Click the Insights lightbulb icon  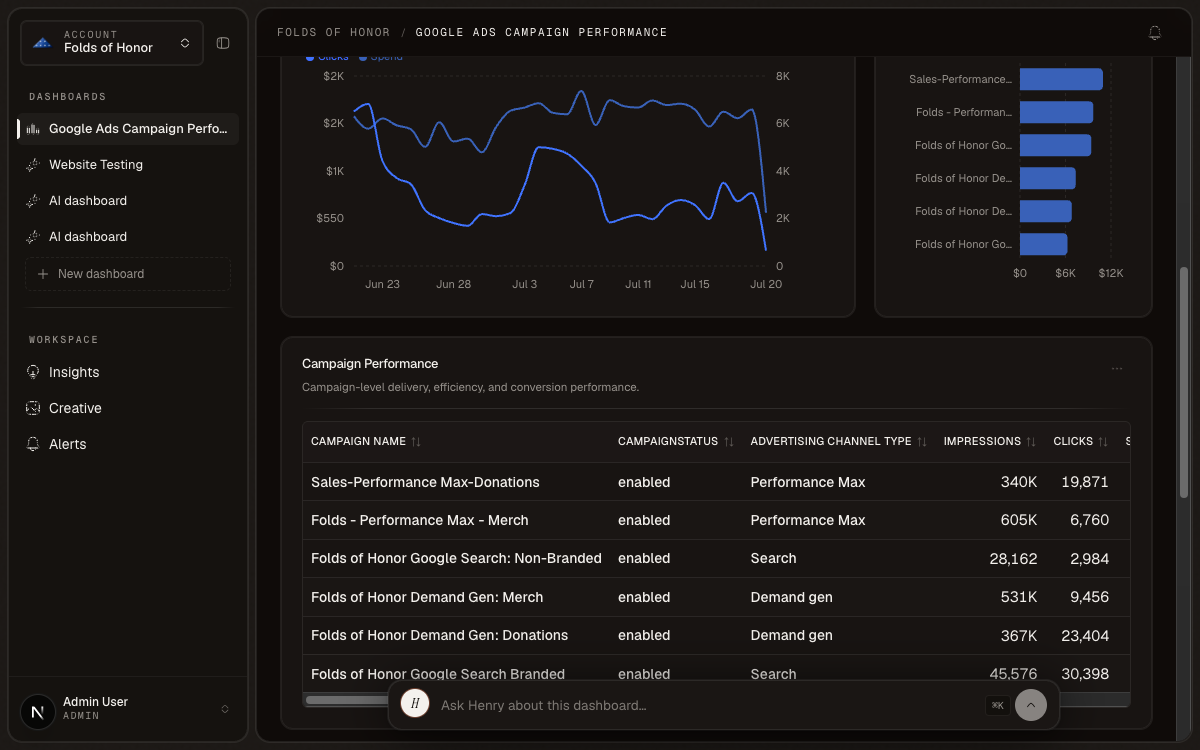pos(33,372)
